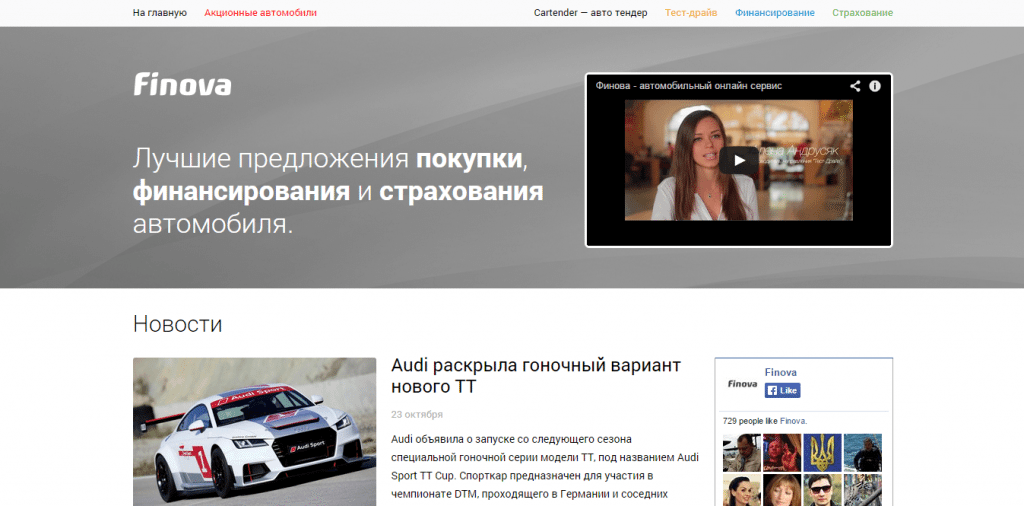Viewport: 1024px width, 506px height.
Task: Open Finova page title link in Facebook box
Action: pos(780,372)
